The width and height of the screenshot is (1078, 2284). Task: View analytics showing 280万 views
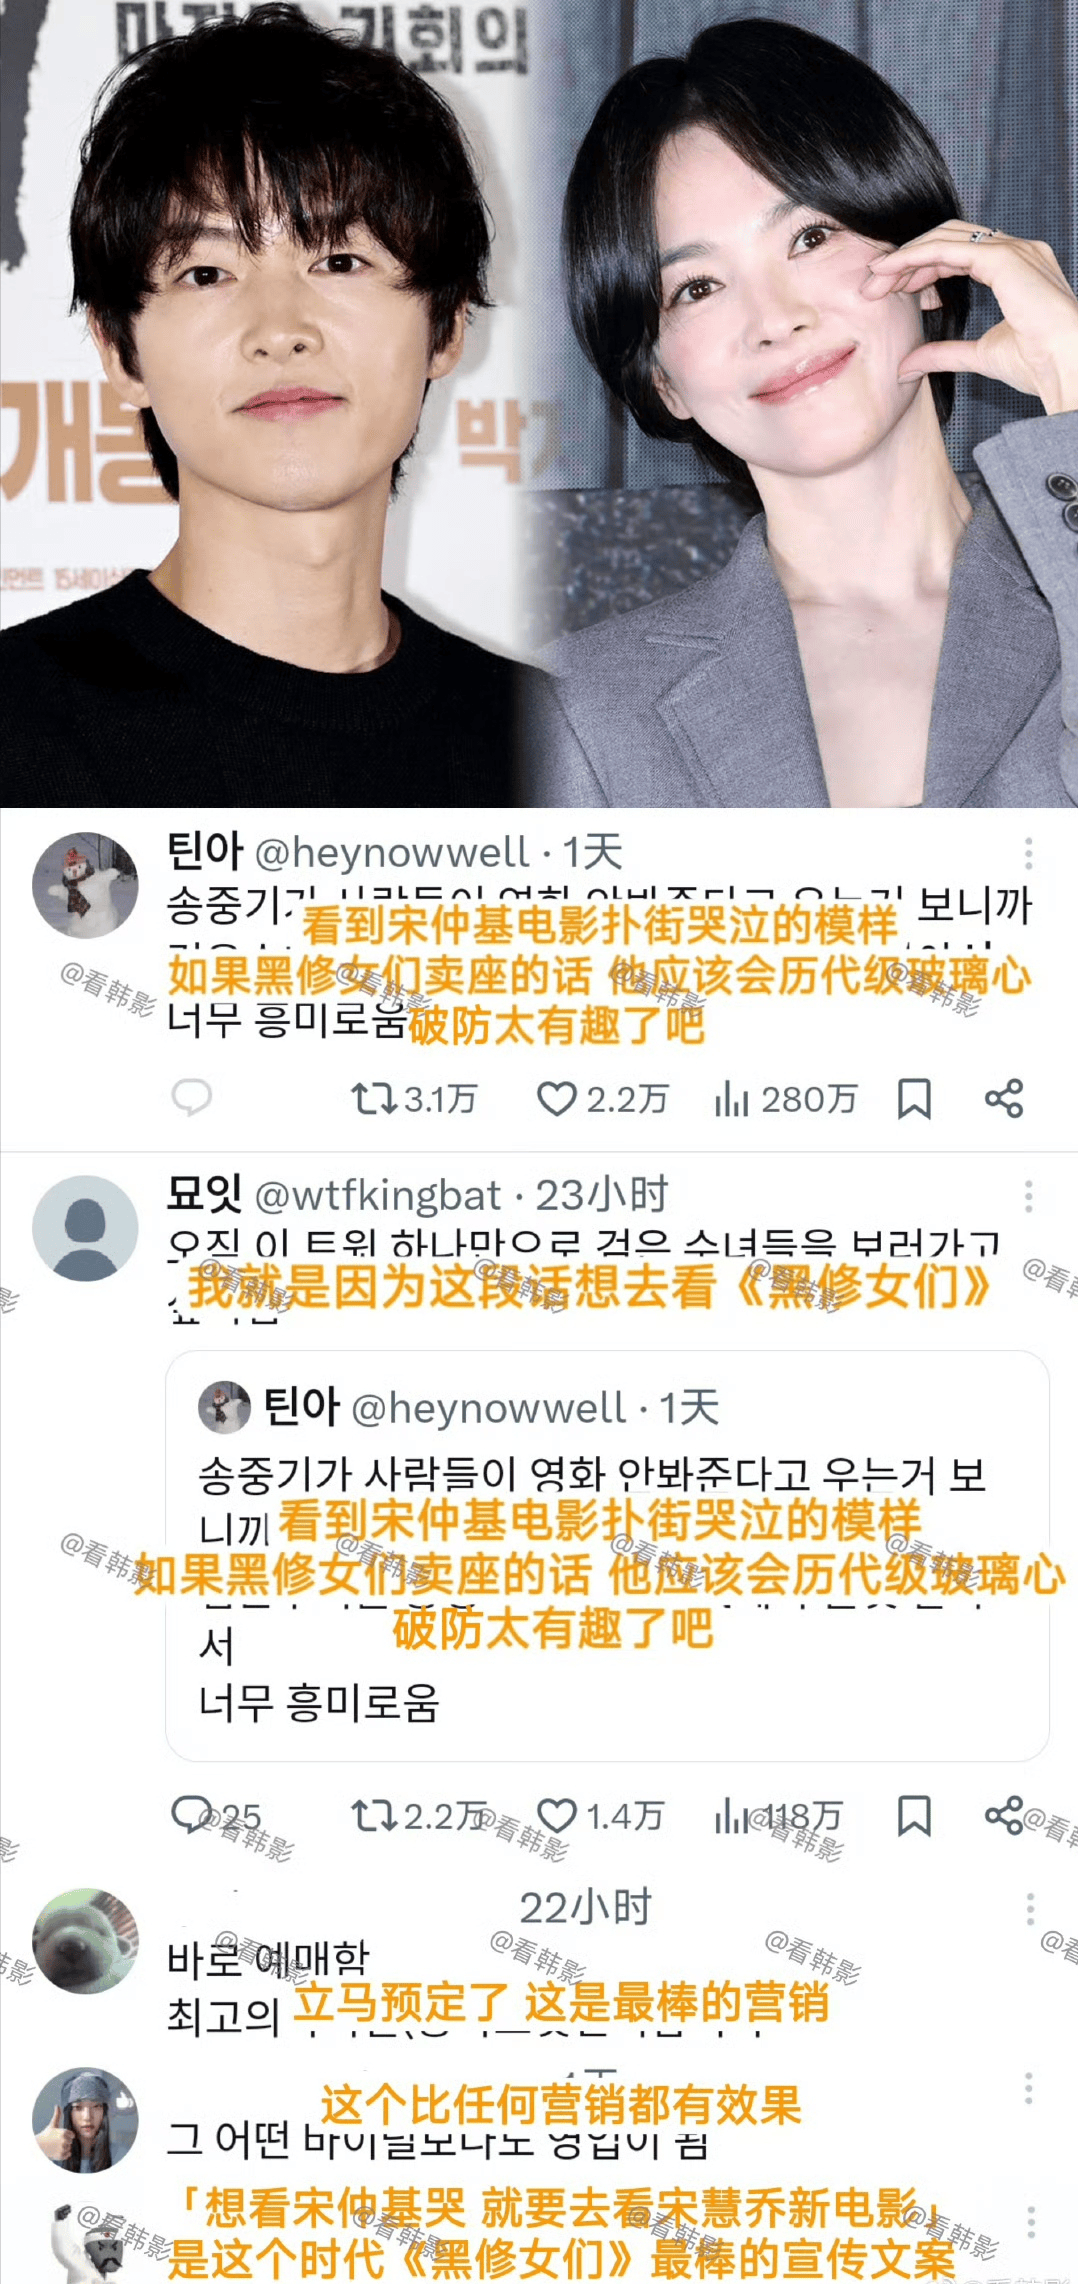click(x=786, y=1099)
